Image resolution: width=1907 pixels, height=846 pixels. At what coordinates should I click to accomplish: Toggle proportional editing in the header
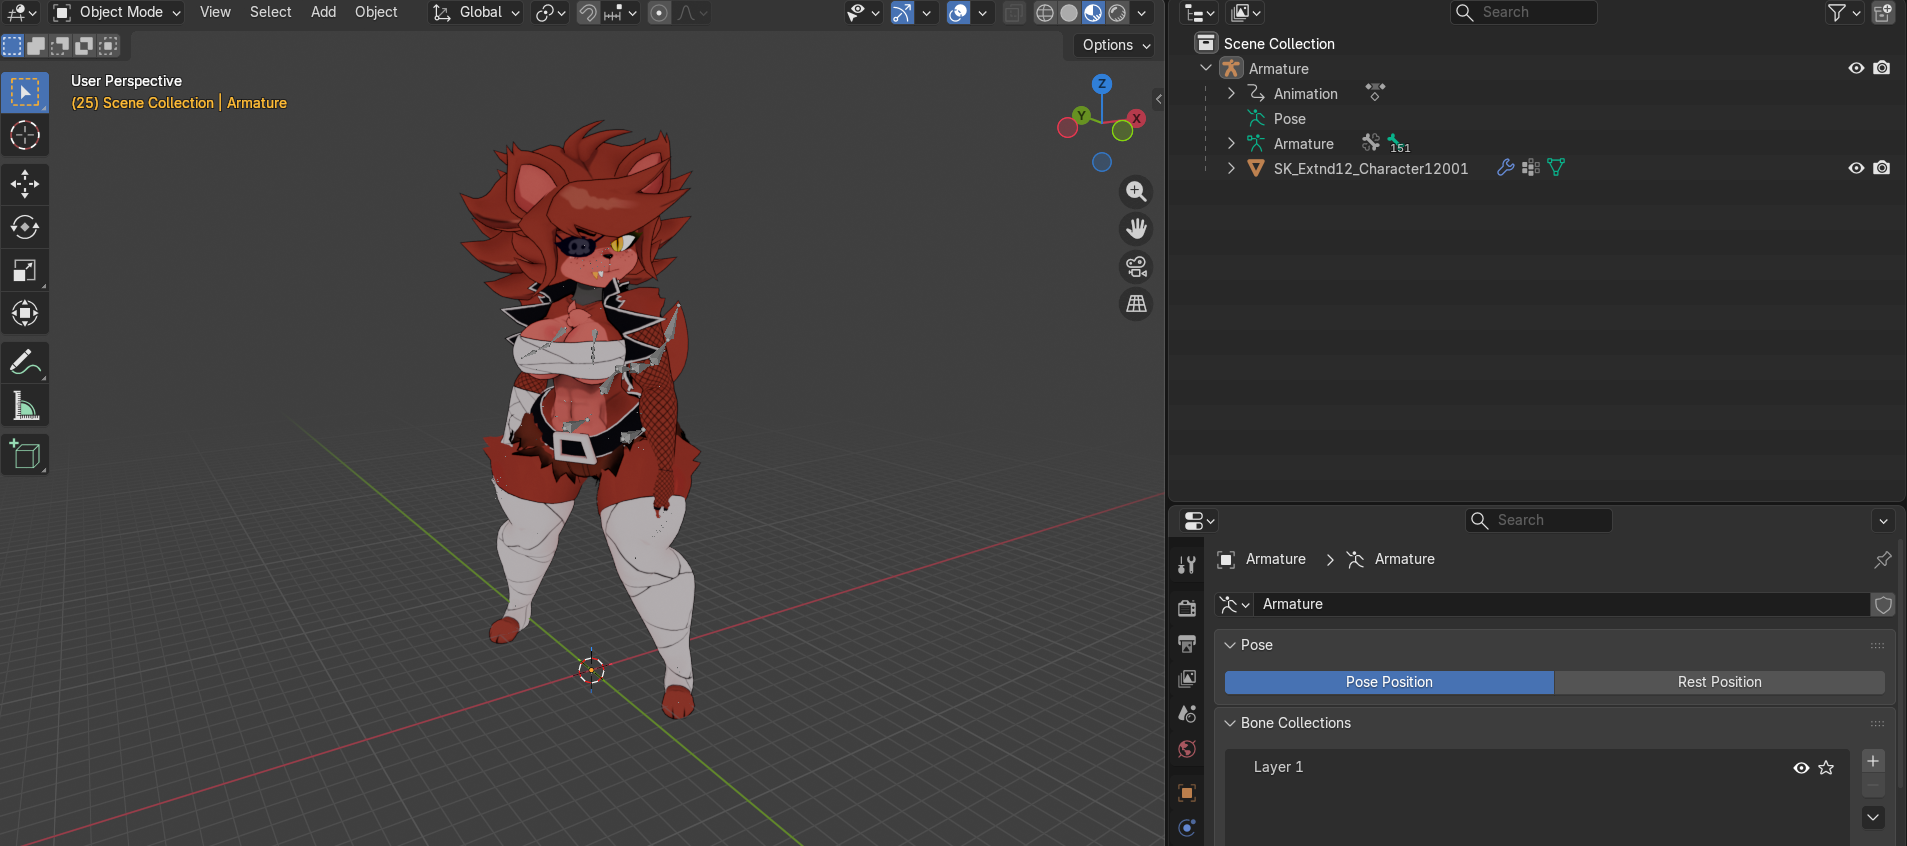click(659, 13)
